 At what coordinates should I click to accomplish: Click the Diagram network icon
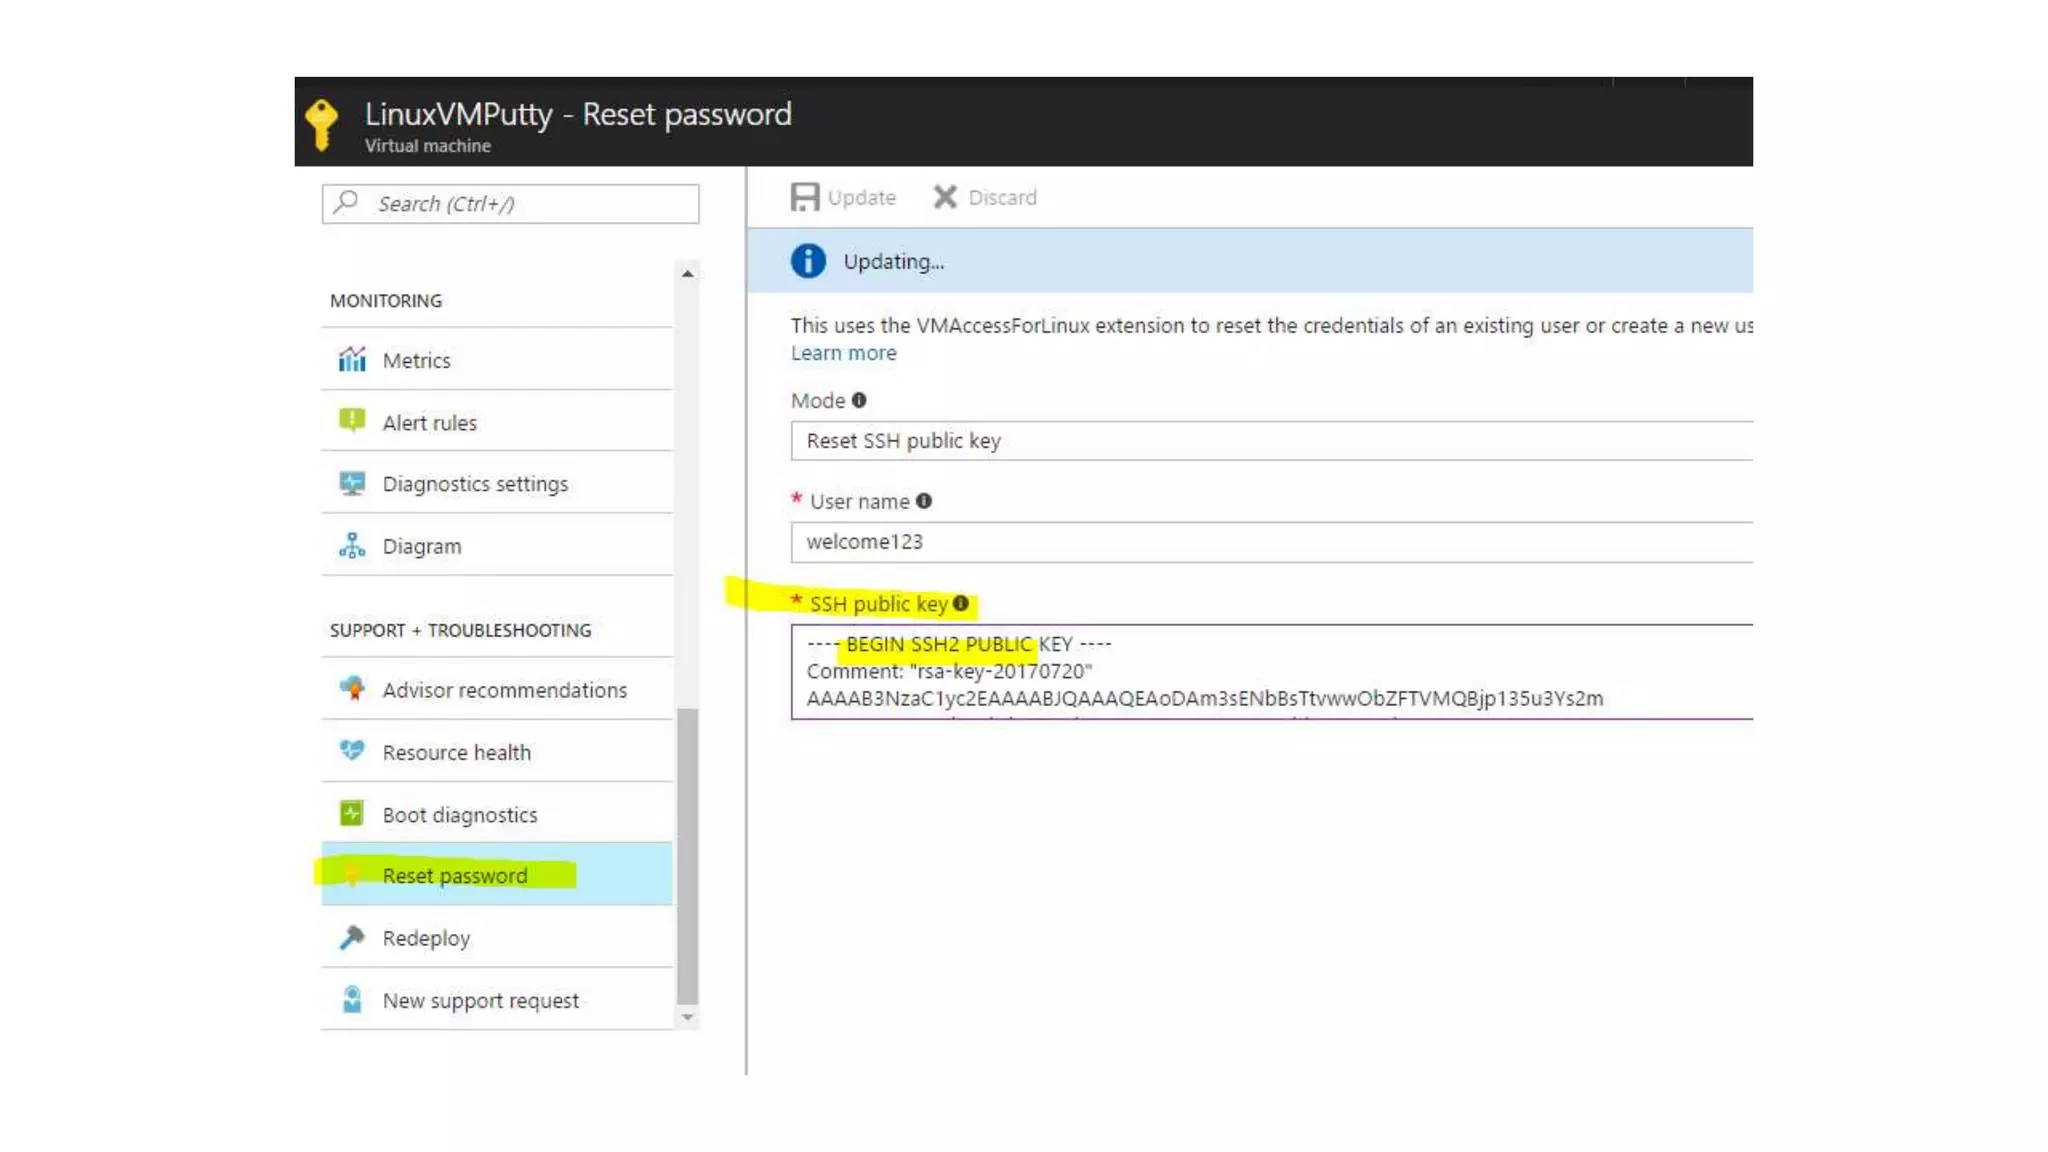coord(352,546)
